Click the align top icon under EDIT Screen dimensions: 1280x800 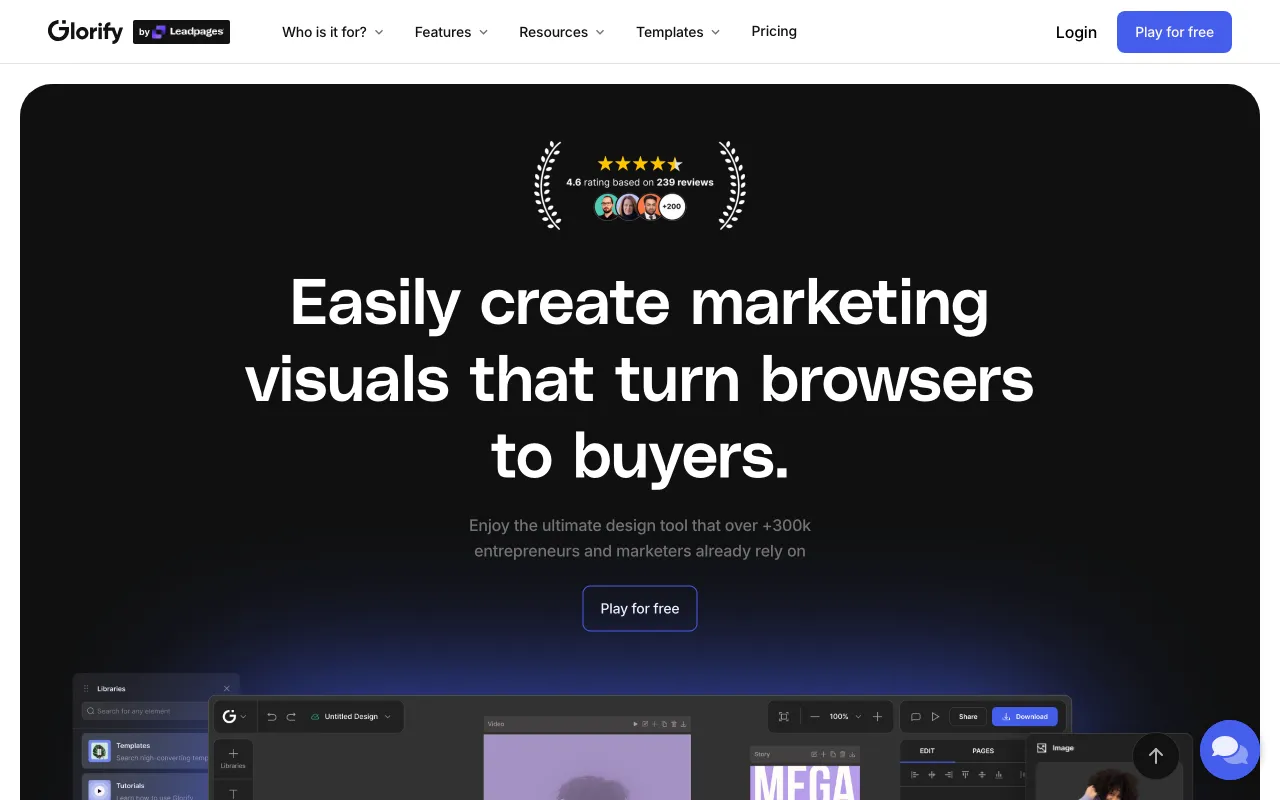click(x=965, y=775)
